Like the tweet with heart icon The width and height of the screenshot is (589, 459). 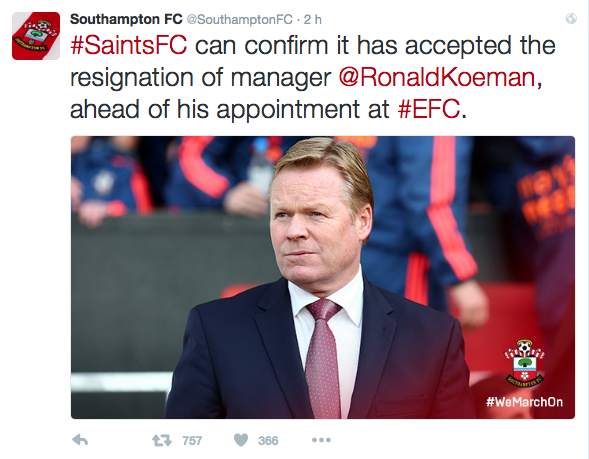tap(241, 440)
